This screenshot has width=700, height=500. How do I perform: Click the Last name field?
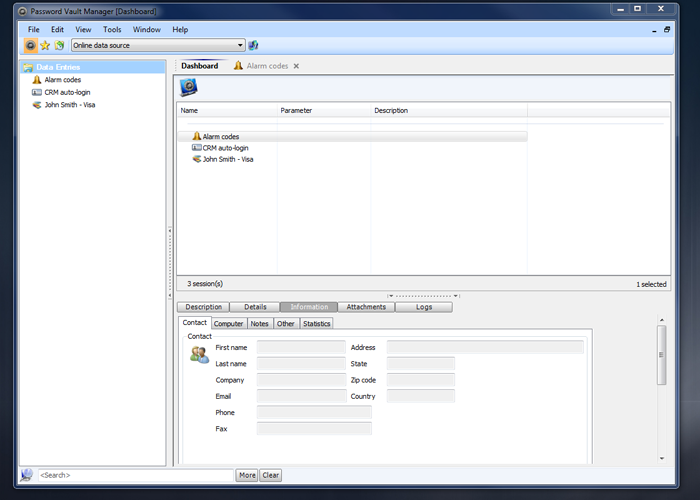[x=301, y=364]
